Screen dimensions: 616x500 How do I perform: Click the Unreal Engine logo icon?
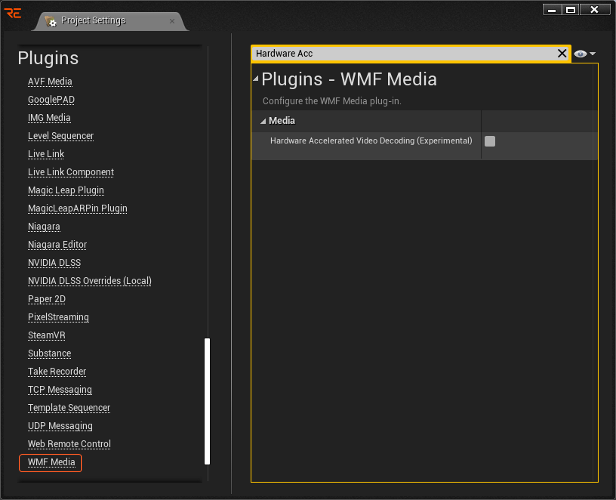[x=13, y=13]
